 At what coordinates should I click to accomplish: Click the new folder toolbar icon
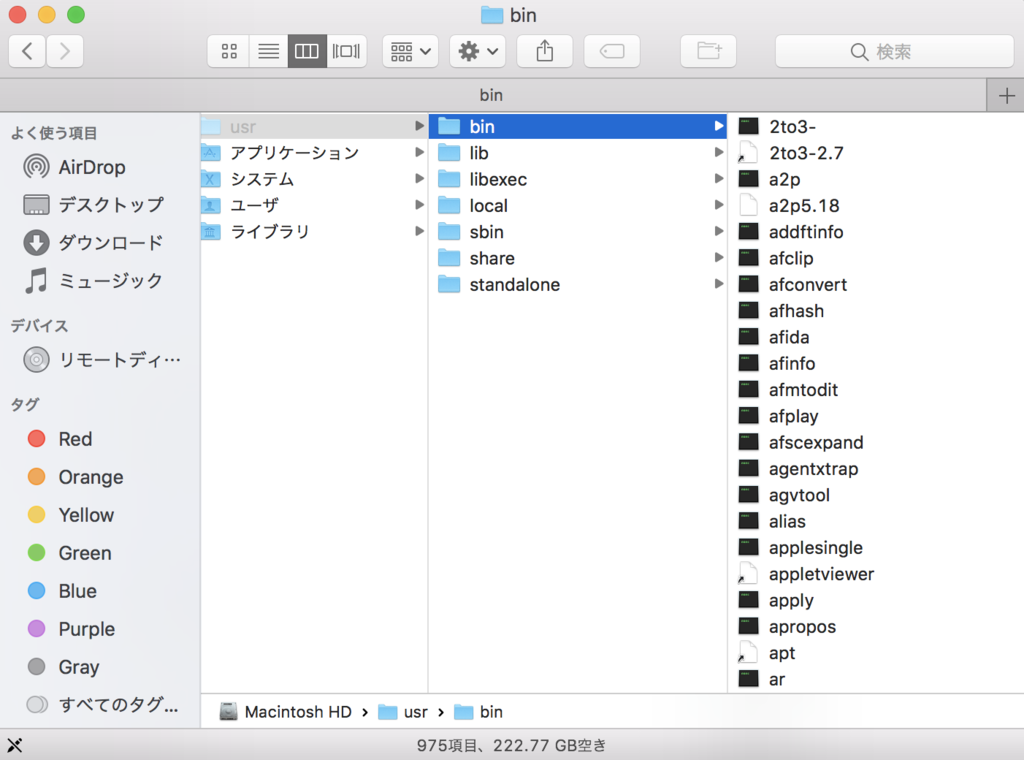tap(709, 51)
